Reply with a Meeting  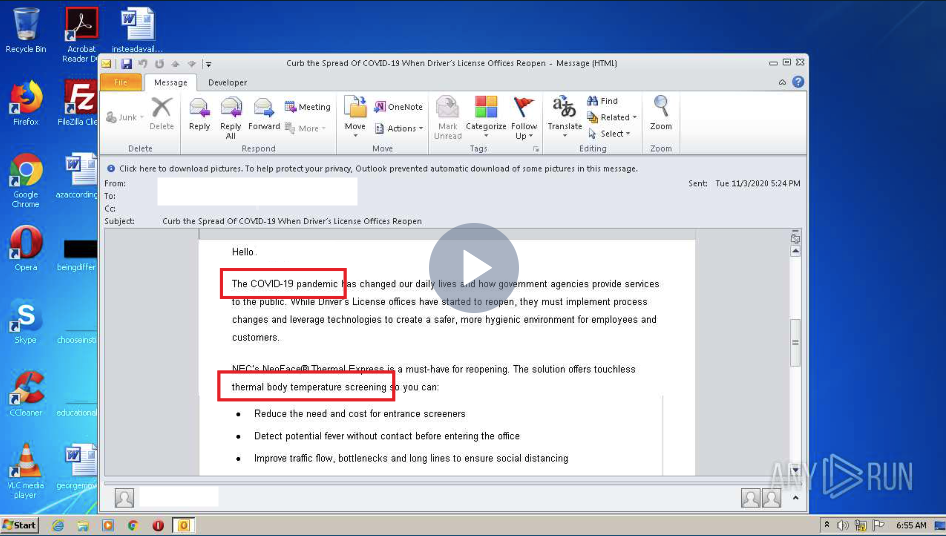pyautogui.click(x=308, y=107)
